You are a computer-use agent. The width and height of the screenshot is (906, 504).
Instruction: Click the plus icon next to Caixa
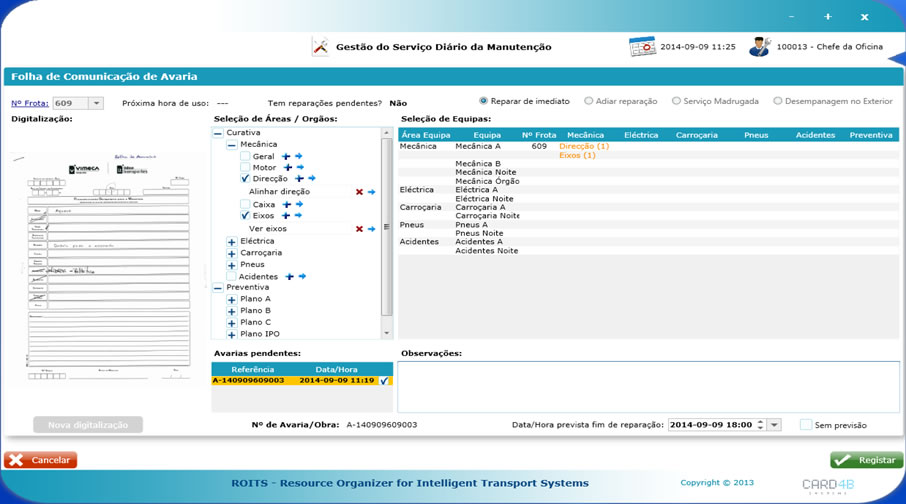[x=286, y=205]
